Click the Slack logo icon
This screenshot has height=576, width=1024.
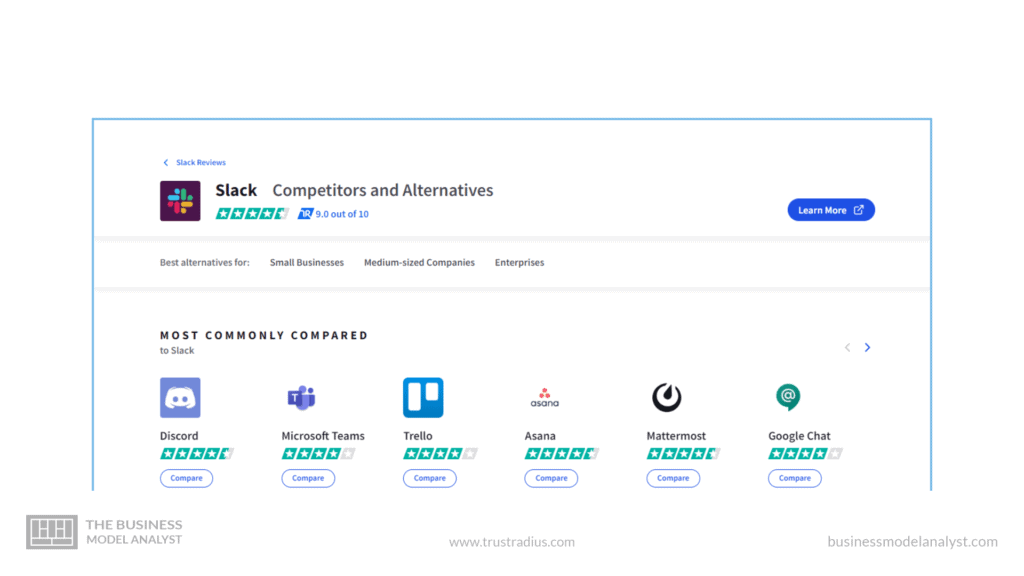pyautogui.click(x=180, y=201)
